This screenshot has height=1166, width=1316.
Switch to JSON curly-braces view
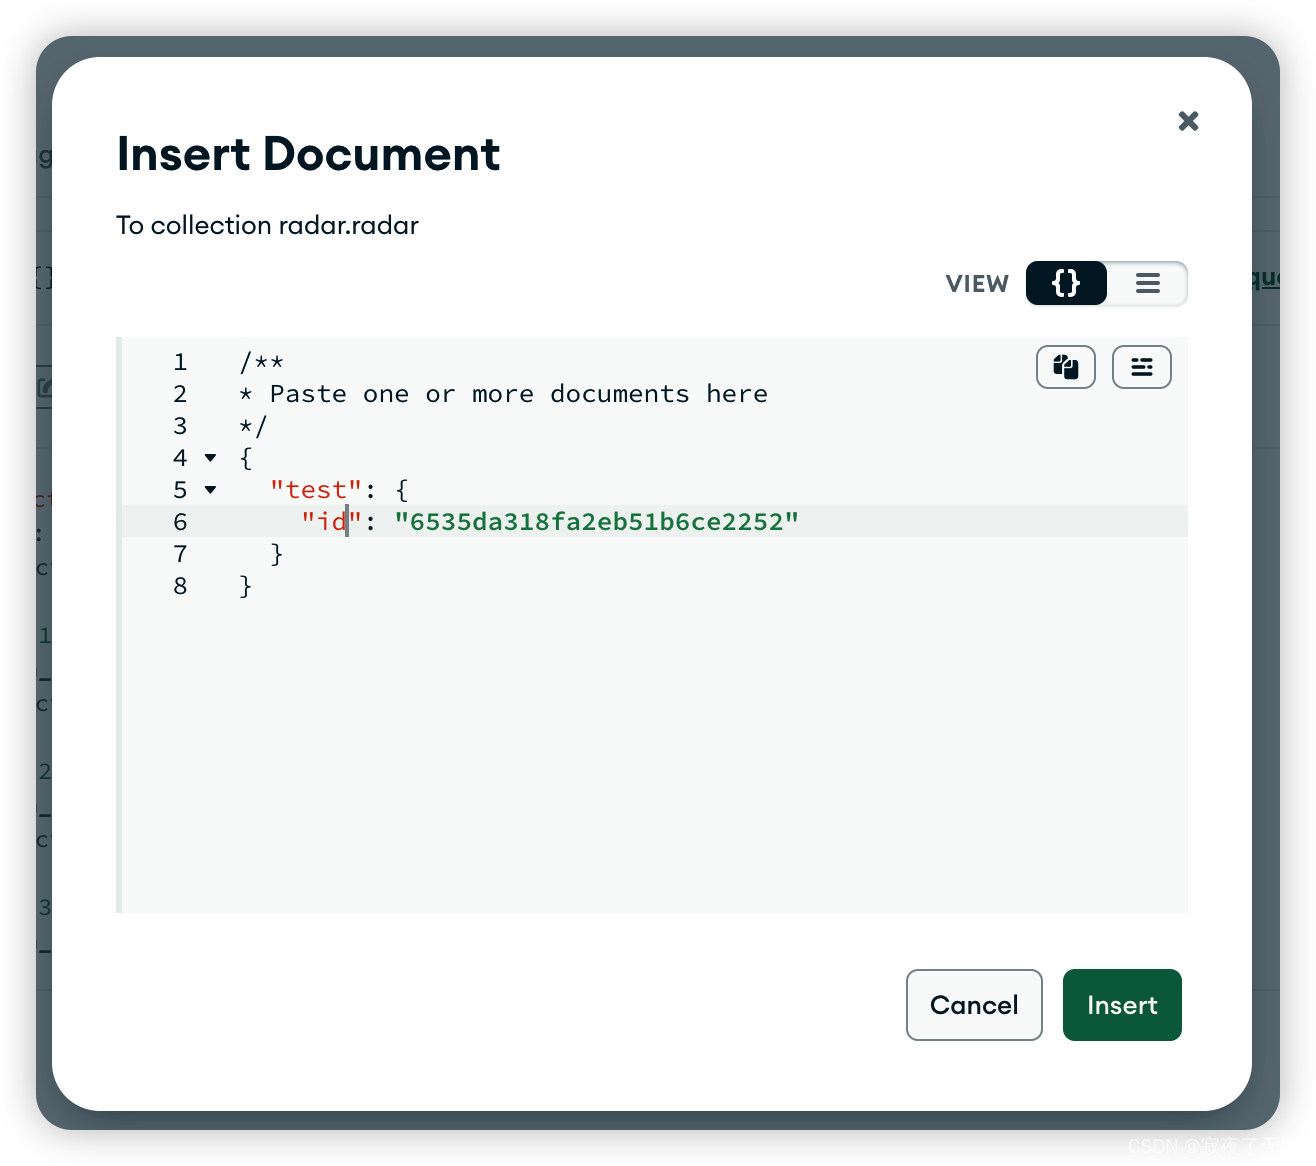(1066, 283)
